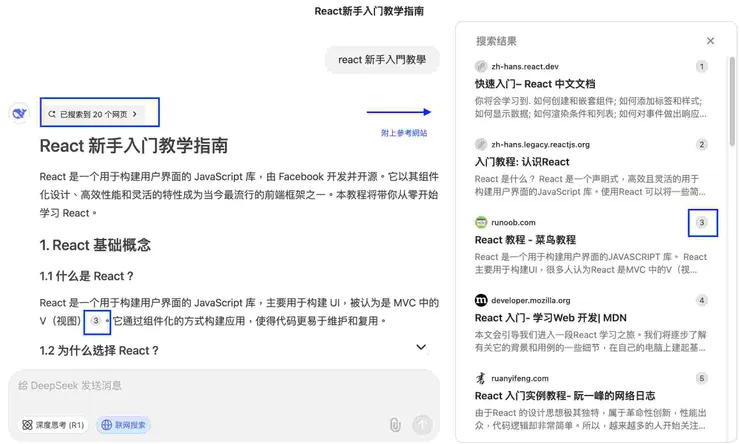Click the domain text 'developer.mozilla.org'
The image size is (740, 444).
tap(530, 300)
